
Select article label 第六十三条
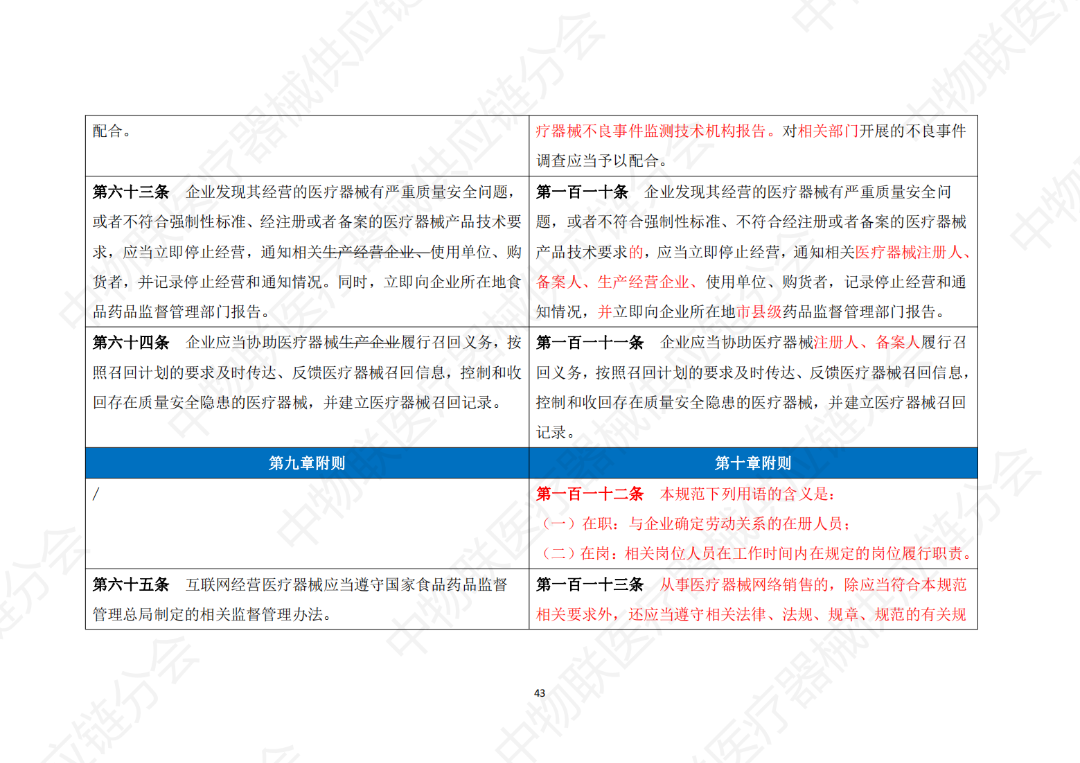pyautogui.click(x=131, y=192)
